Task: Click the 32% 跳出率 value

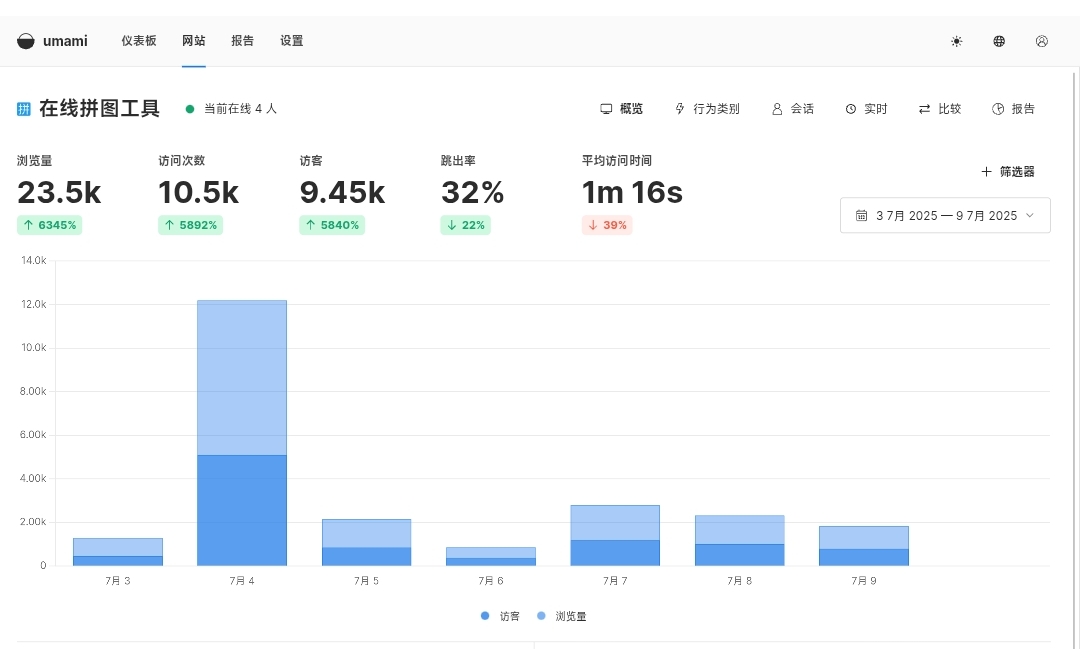Action: click(472, 192)
